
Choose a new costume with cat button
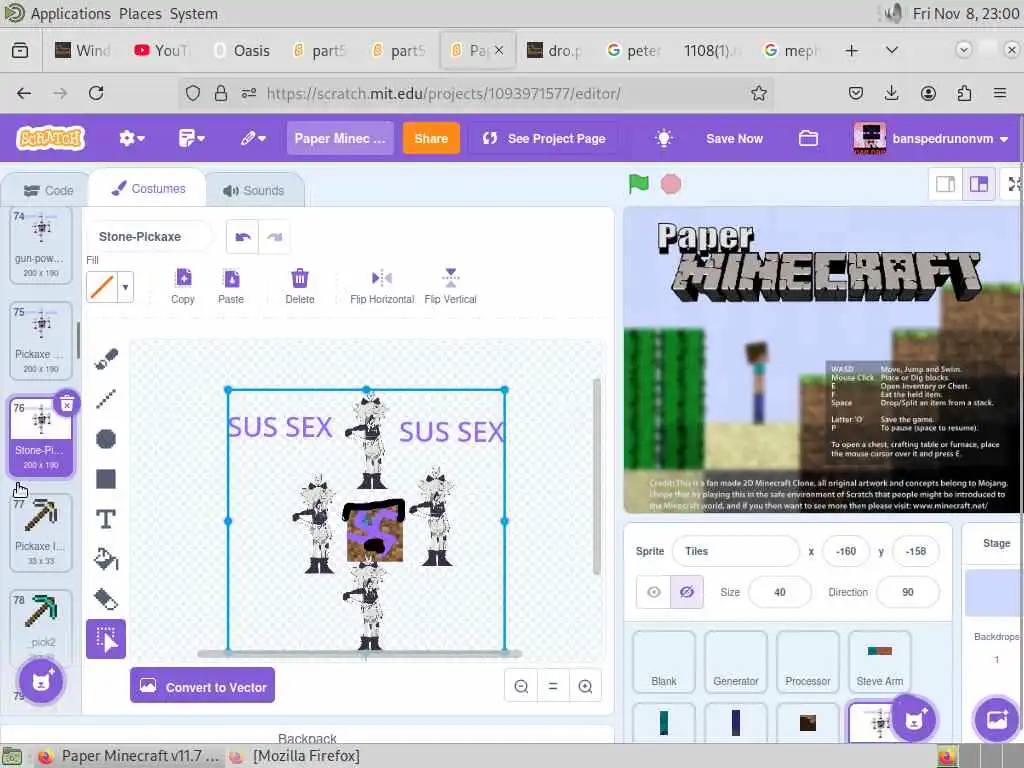(x=41, y=682)
